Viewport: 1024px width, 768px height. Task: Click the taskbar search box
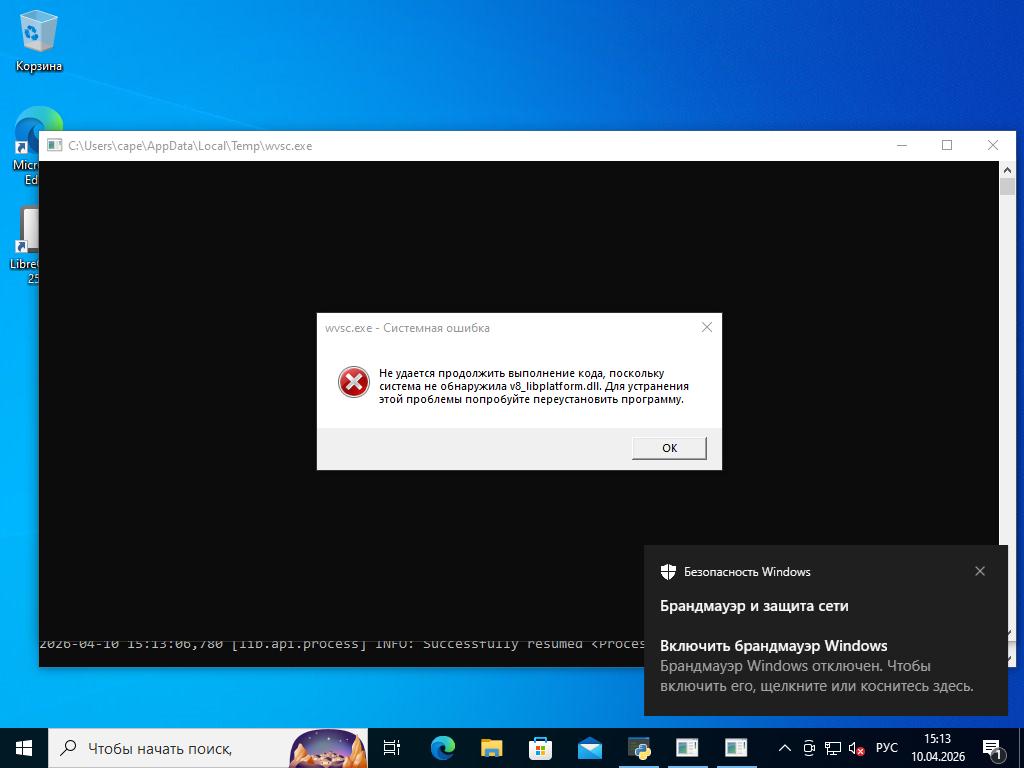[x=160, y=748]
